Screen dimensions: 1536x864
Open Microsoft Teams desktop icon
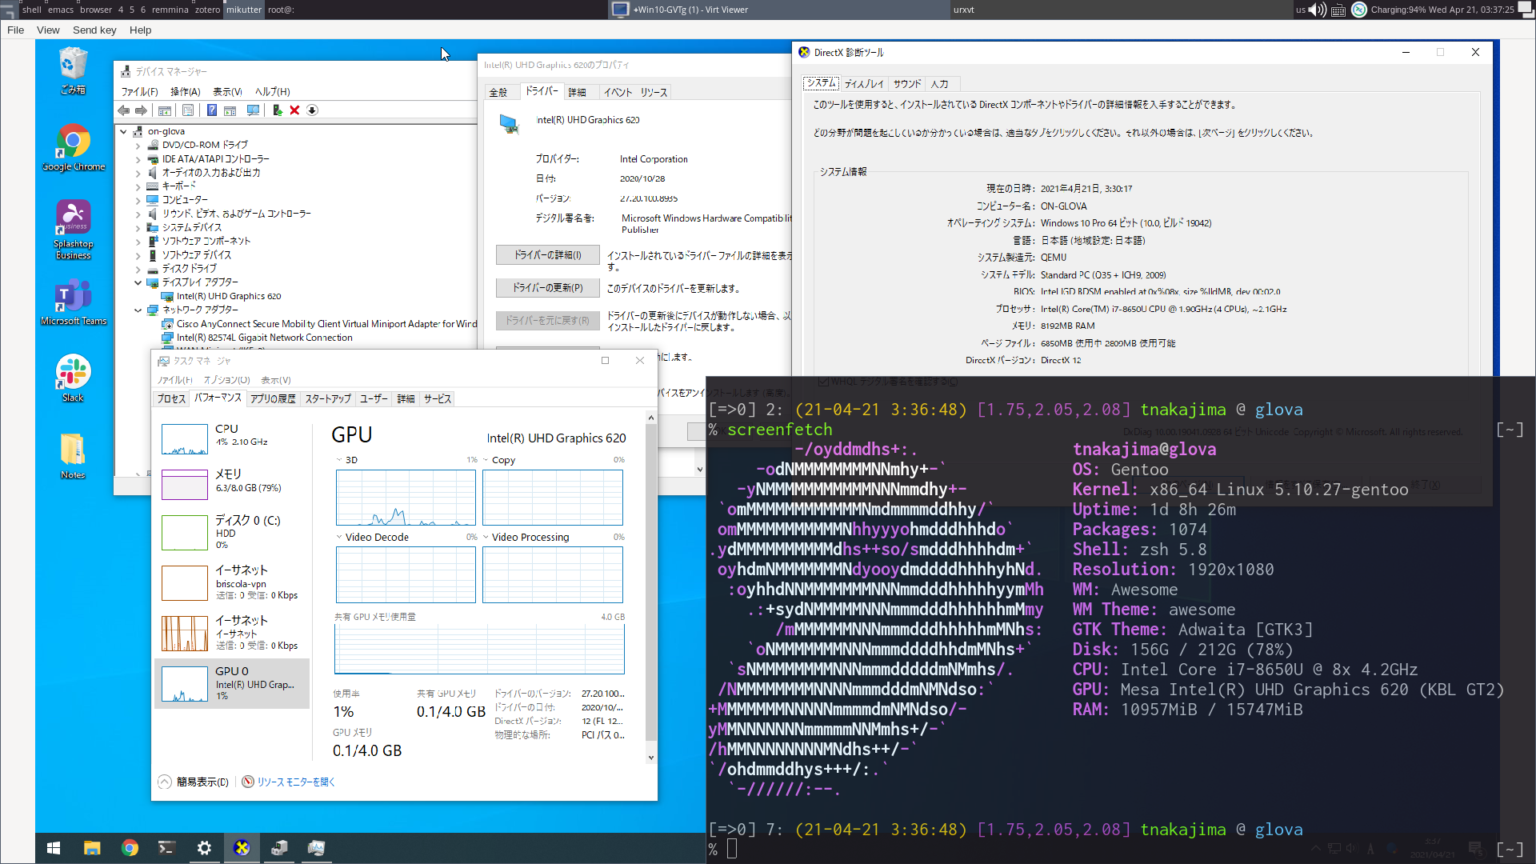[x=73, y=303]
